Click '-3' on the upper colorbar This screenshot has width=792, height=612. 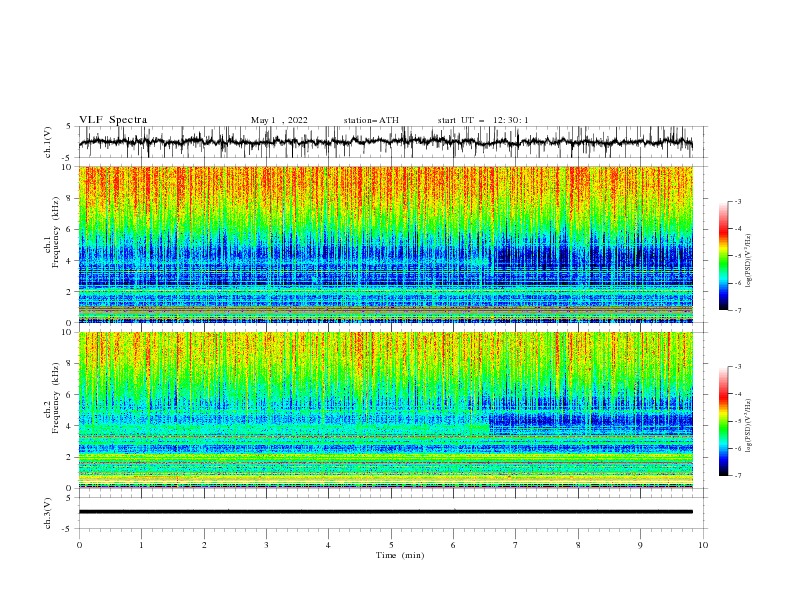[x=737, y=202]
